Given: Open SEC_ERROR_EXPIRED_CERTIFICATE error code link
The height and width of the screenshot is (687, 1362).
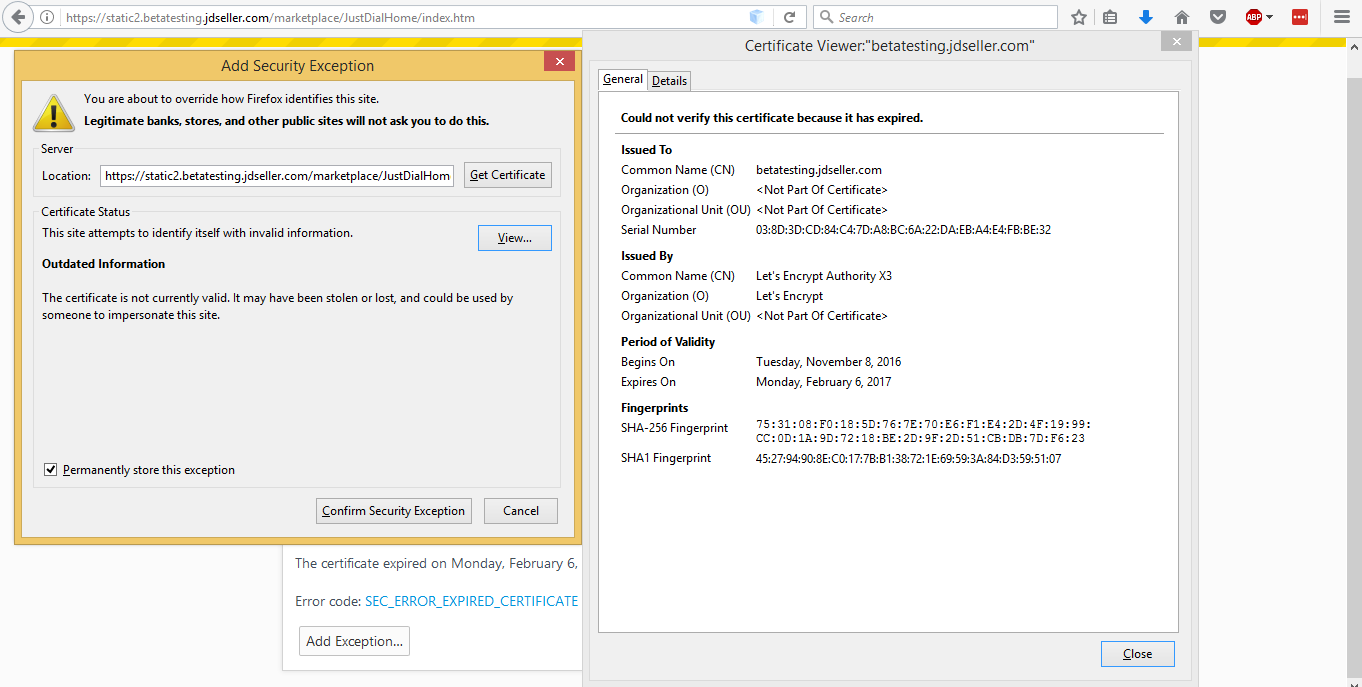Looking at the screenshot, I should tap(471, 601).
